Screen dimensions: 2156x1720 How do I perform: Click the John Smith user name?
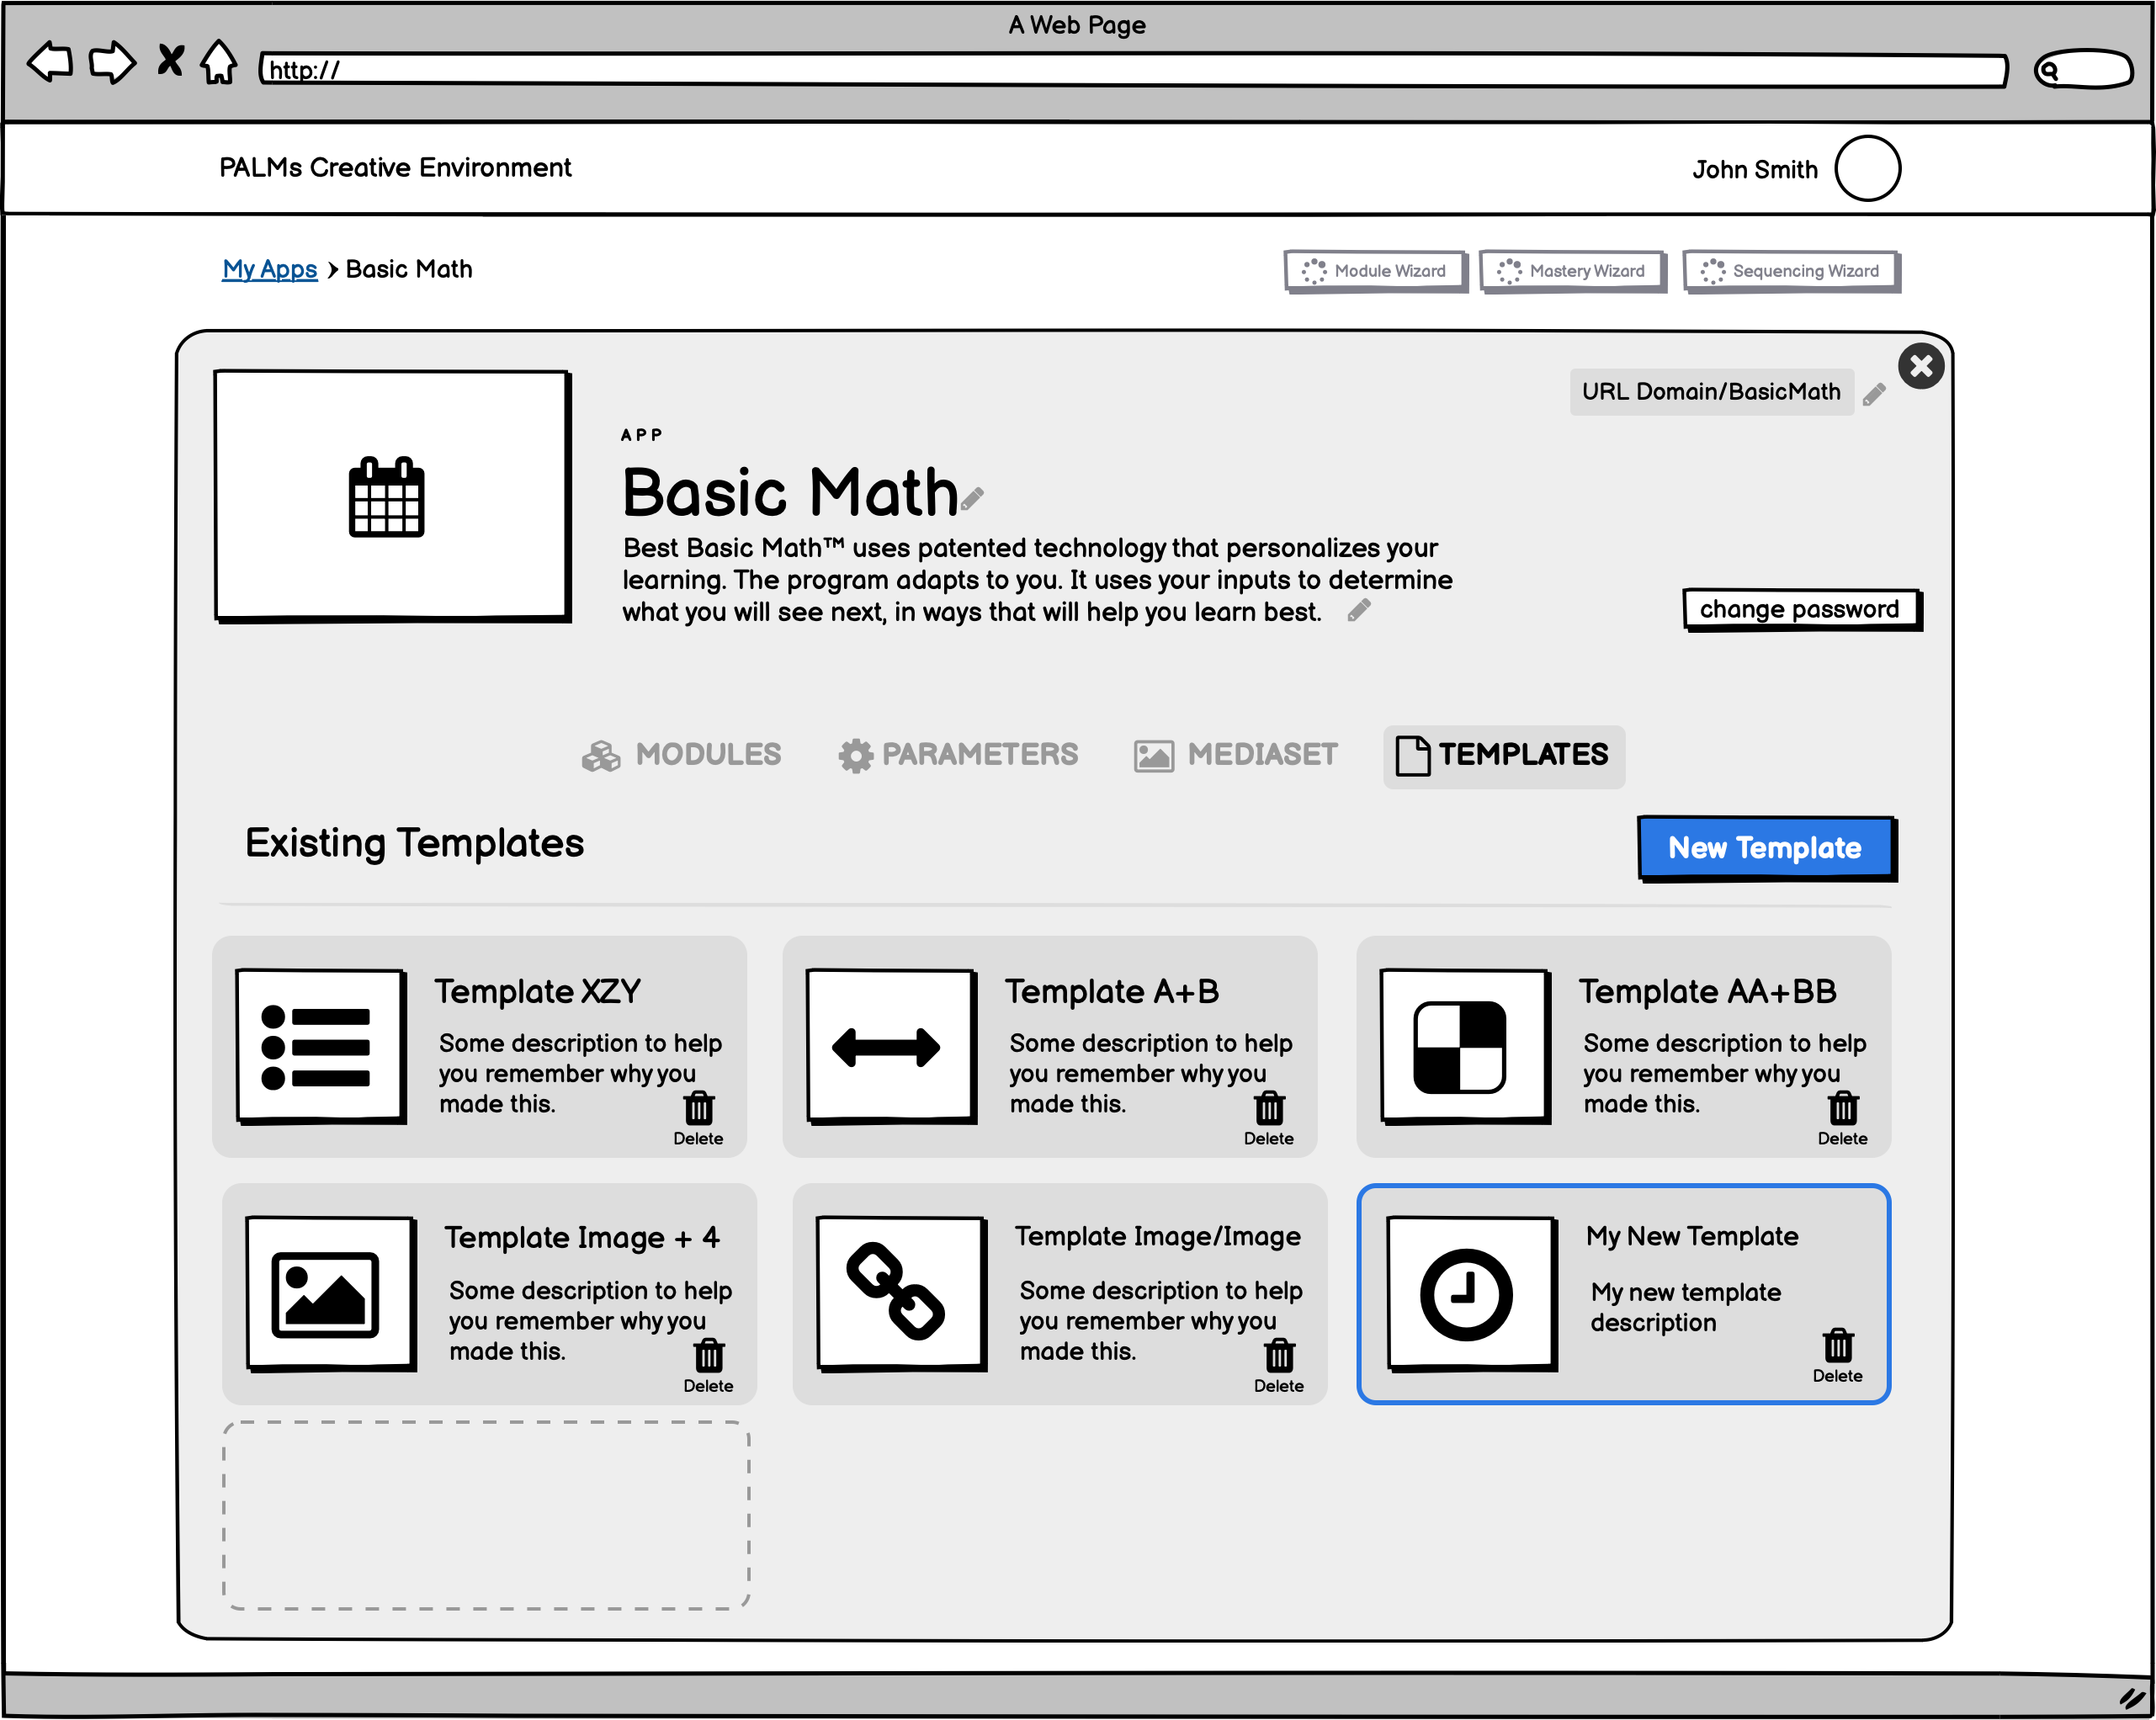coord(1754,170)
